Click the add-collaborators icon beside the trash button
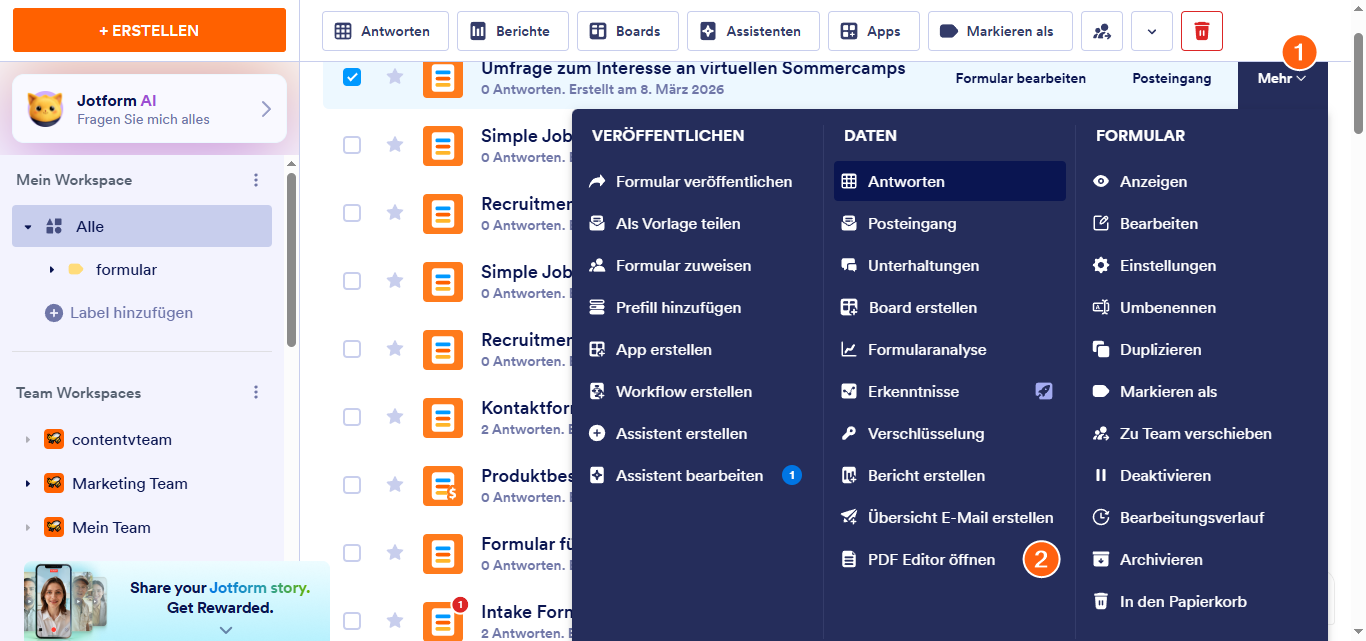Screen dimensions: 1366x641 pyautogui.click(x=1101, y=31)
